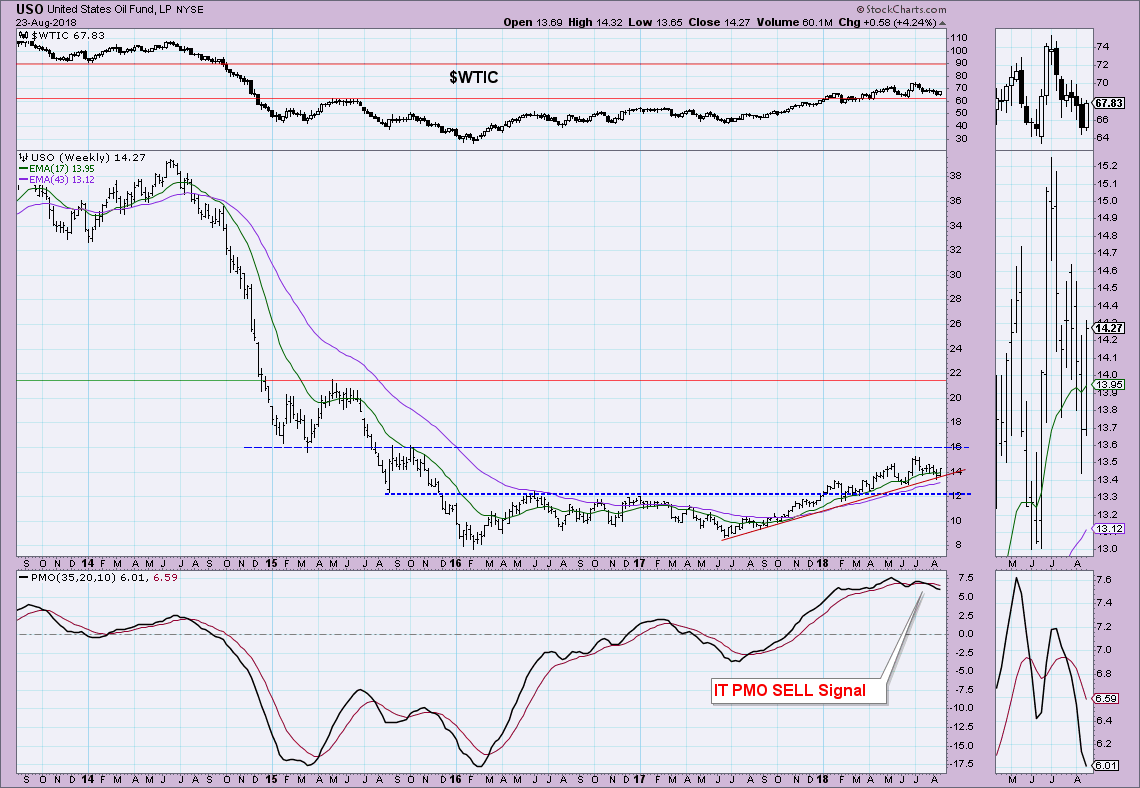The image size is (1140, 788).
Task: Click the up-triangle after the Chg value
Action: click(x=943, y=23)
